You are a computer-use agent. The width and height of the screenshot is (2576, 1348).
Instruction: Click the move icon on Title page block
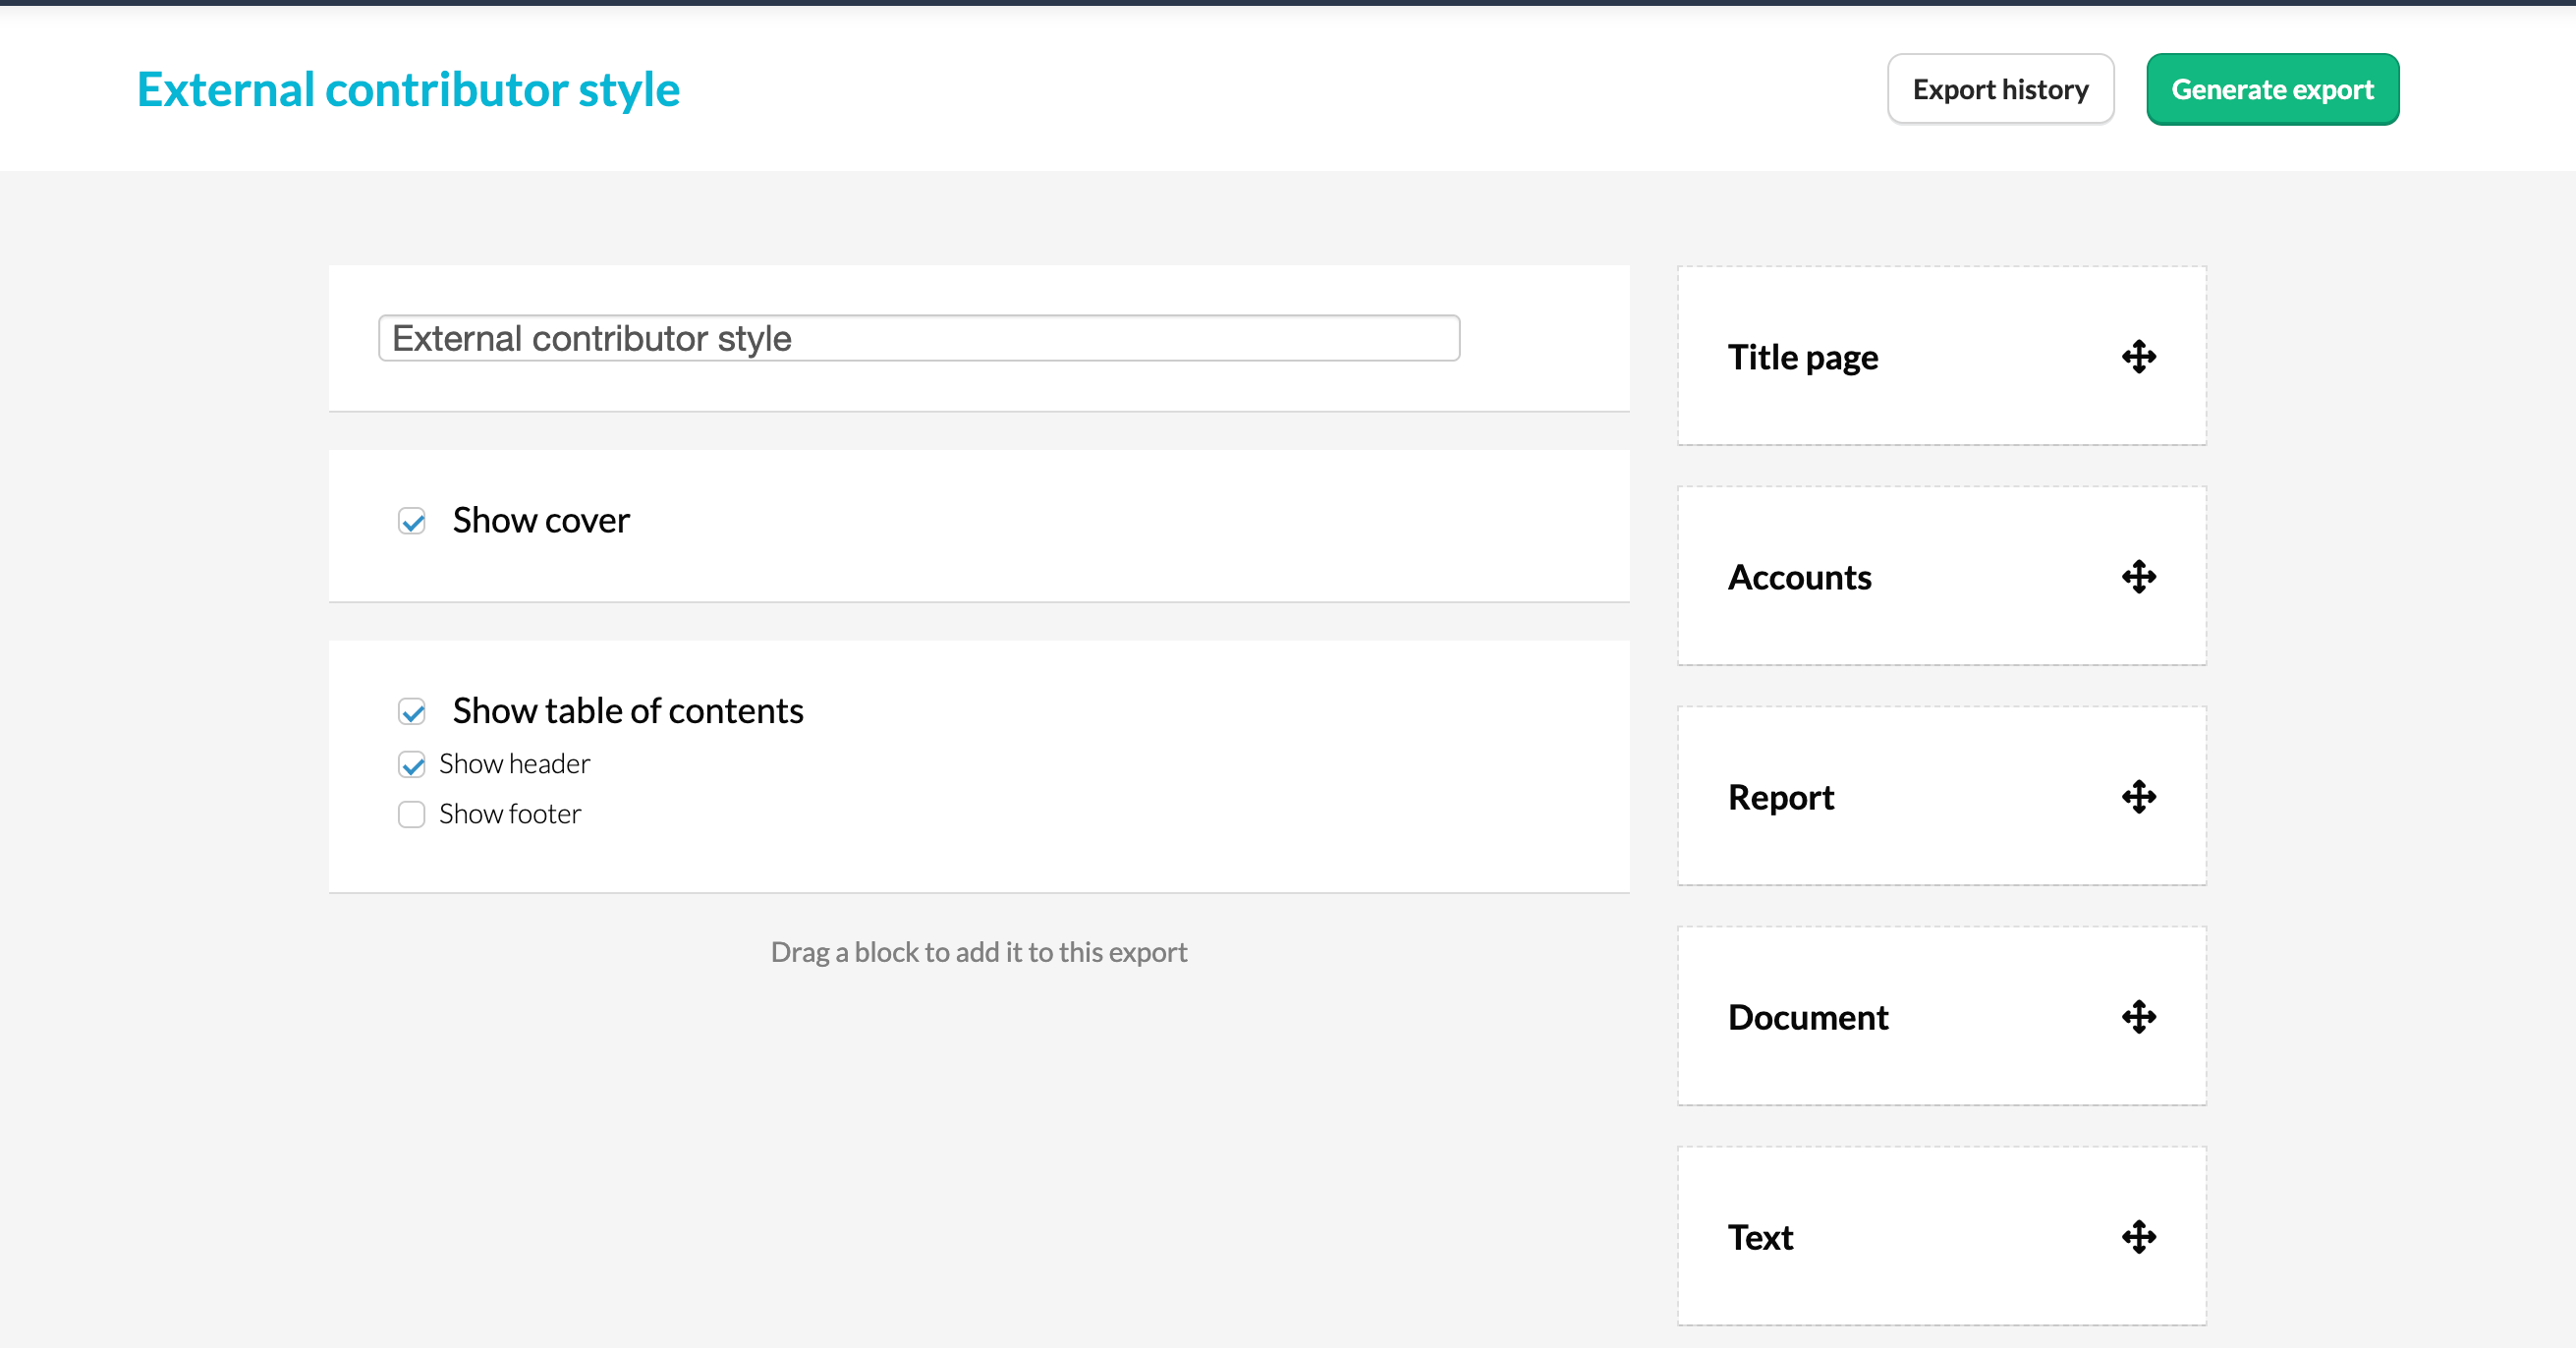click(2139, 357)
